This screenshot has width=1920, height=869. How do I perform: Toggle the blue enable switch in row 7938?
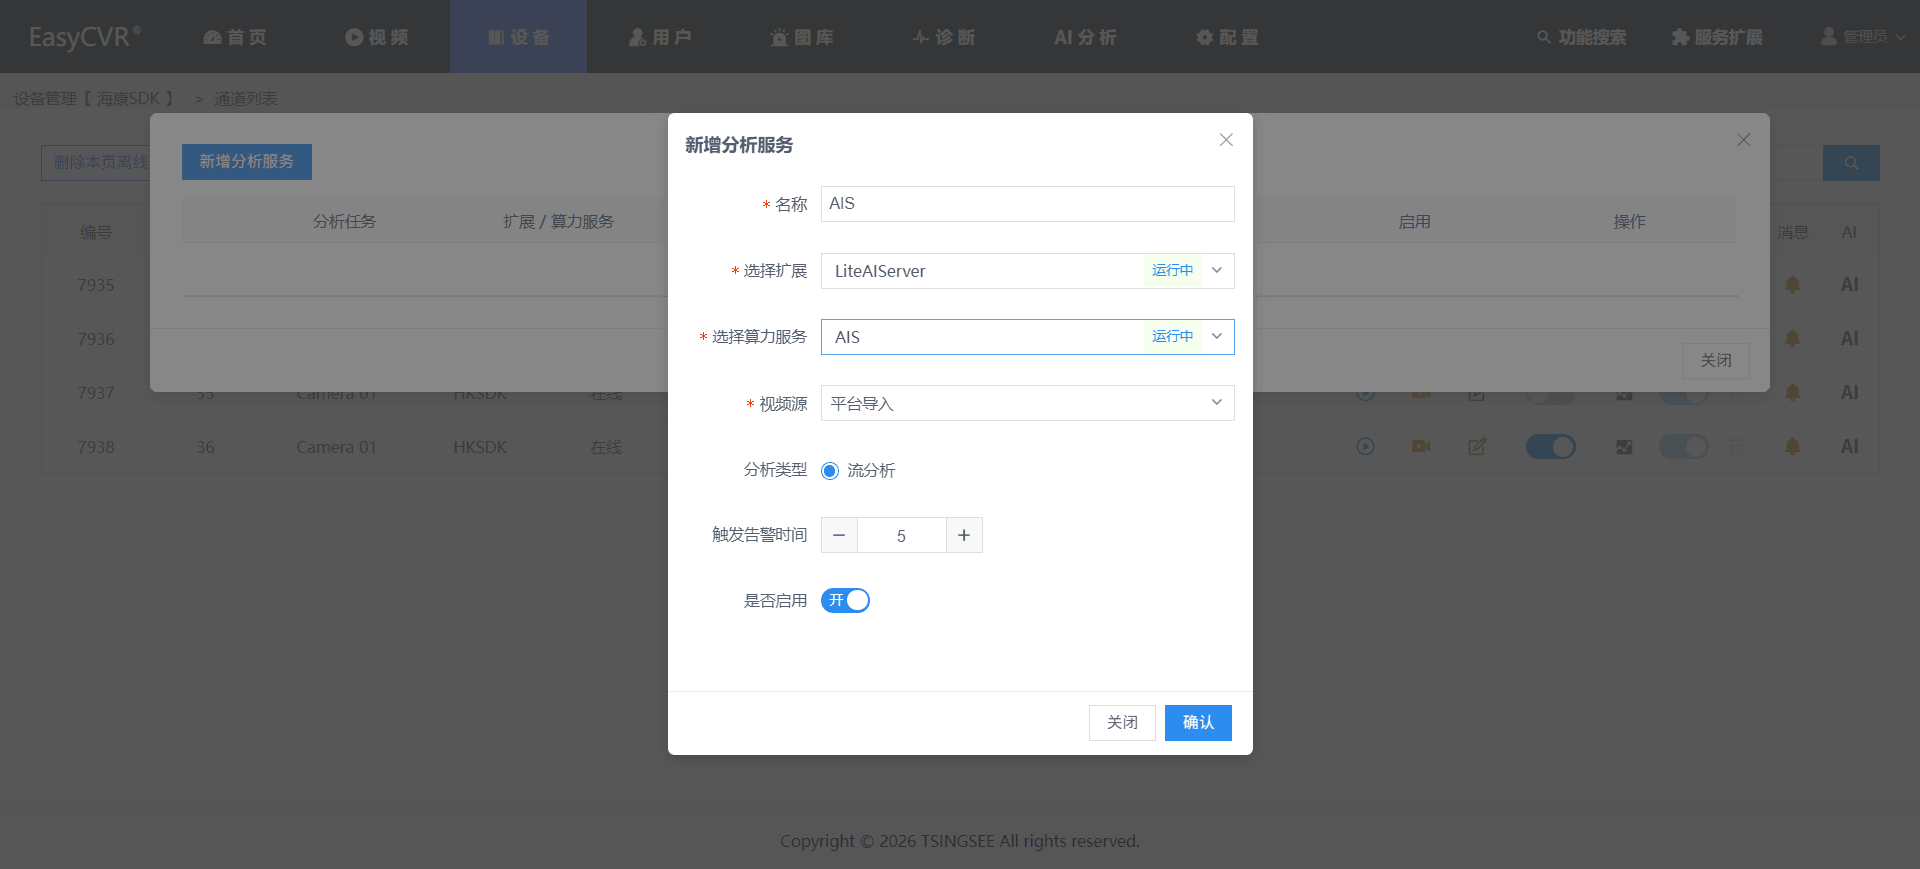click(1550, 446)
